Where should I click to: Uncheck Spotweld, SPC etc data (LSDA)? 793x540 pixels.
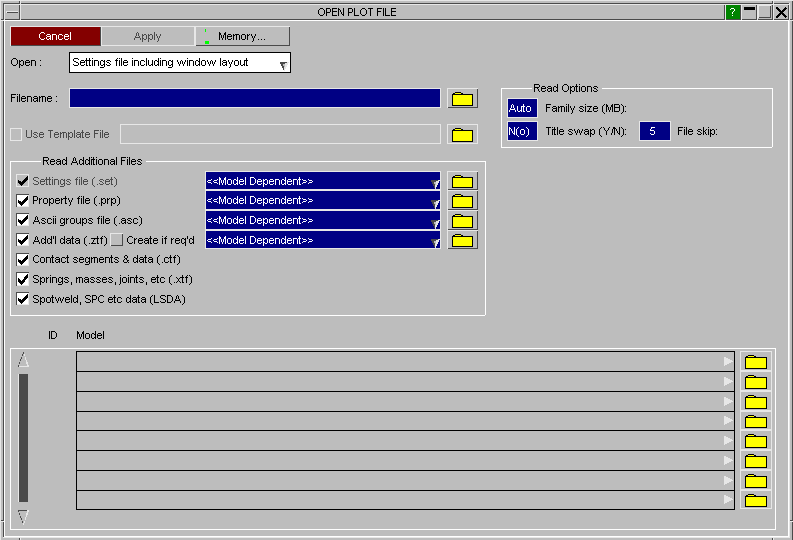22,299
